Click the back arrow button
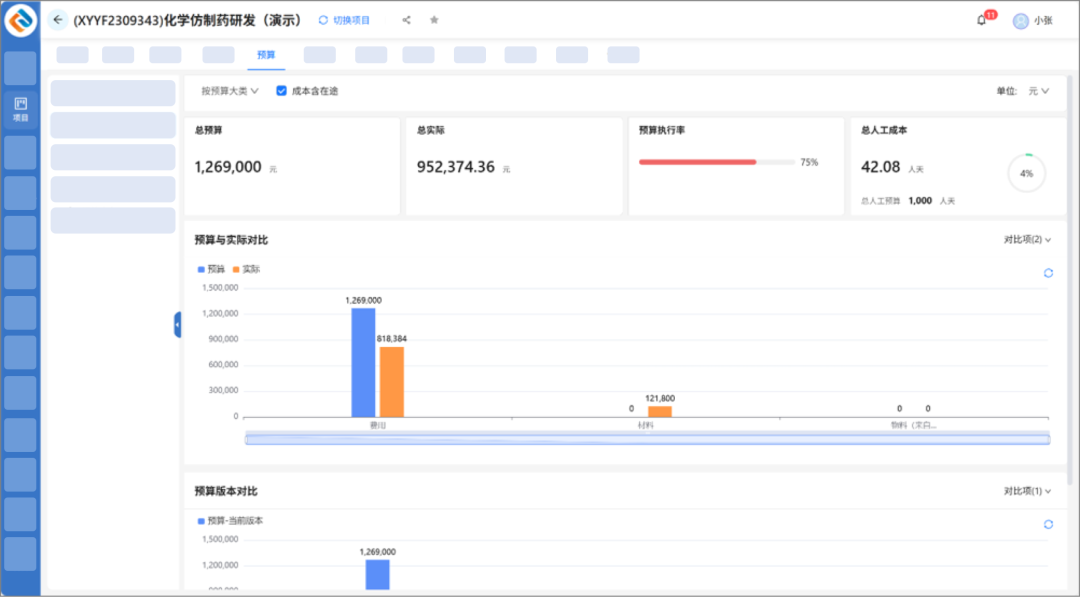The width and height of the screenshot is (1080, 597). 58,20
